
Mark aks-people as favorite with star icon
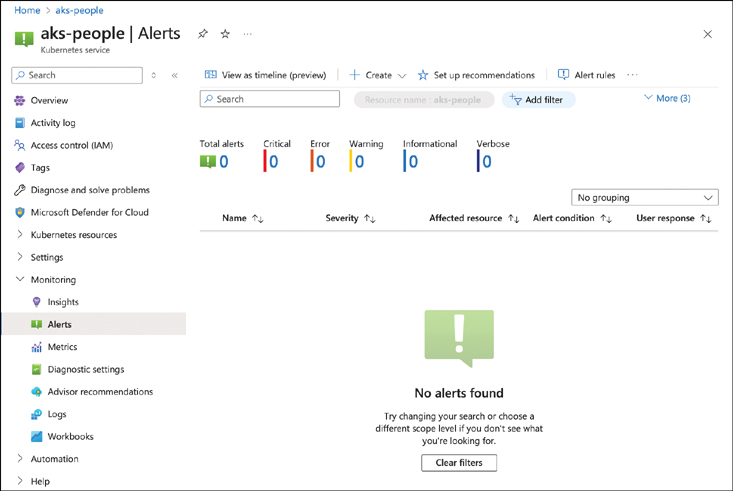[x=225, y=34]
